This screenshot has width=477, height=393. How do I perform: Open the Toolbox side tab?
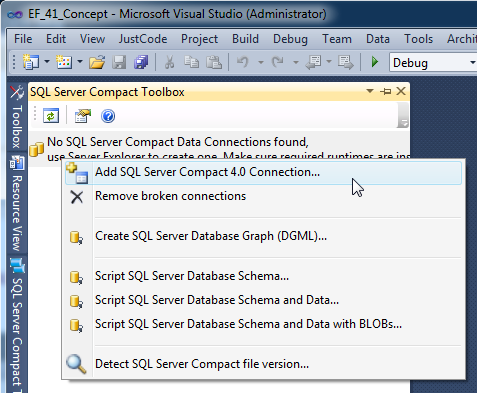point(17,117)
